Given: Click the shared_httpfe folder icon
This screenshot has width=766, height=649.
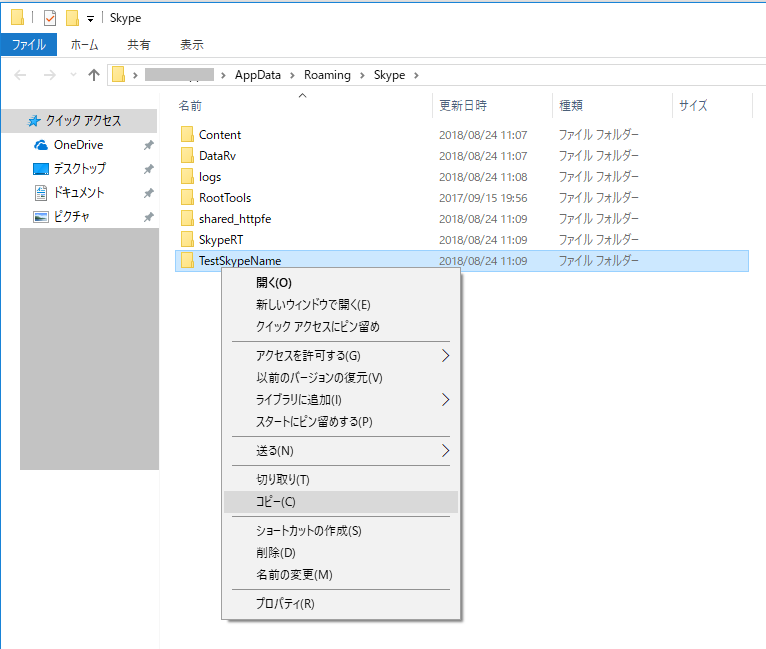Looking at the screenshot, I should click(x=187, y=218).
